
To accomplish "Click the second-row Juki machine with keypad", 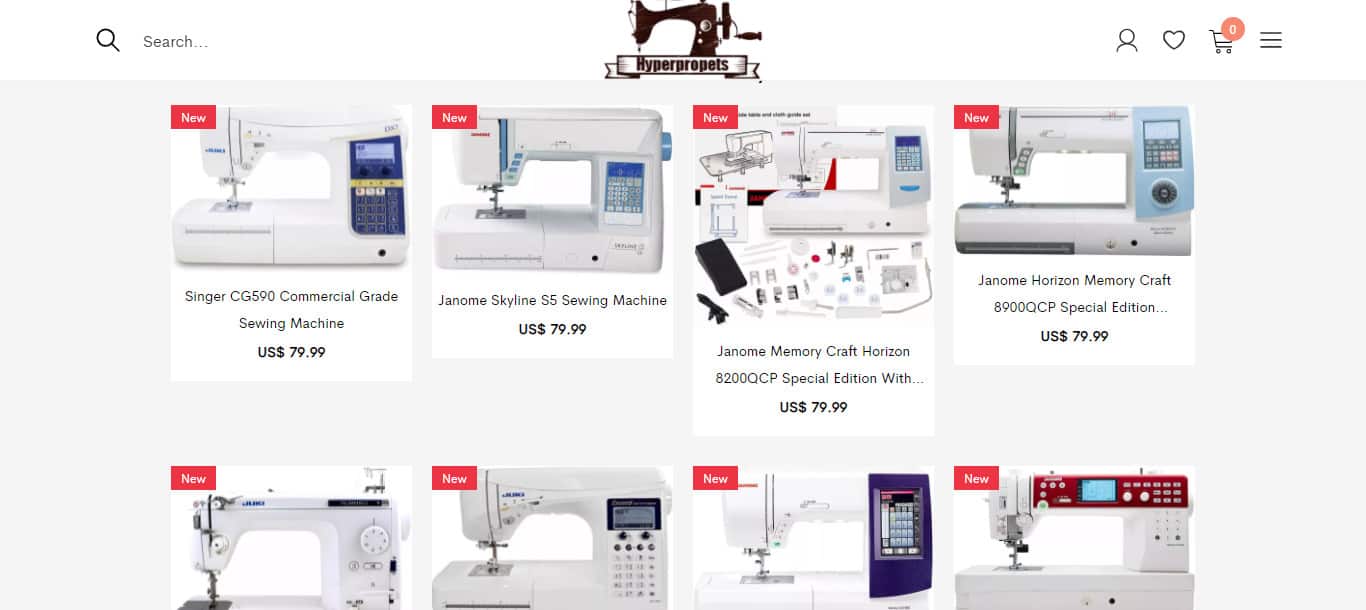I will [x=552, y=538].
